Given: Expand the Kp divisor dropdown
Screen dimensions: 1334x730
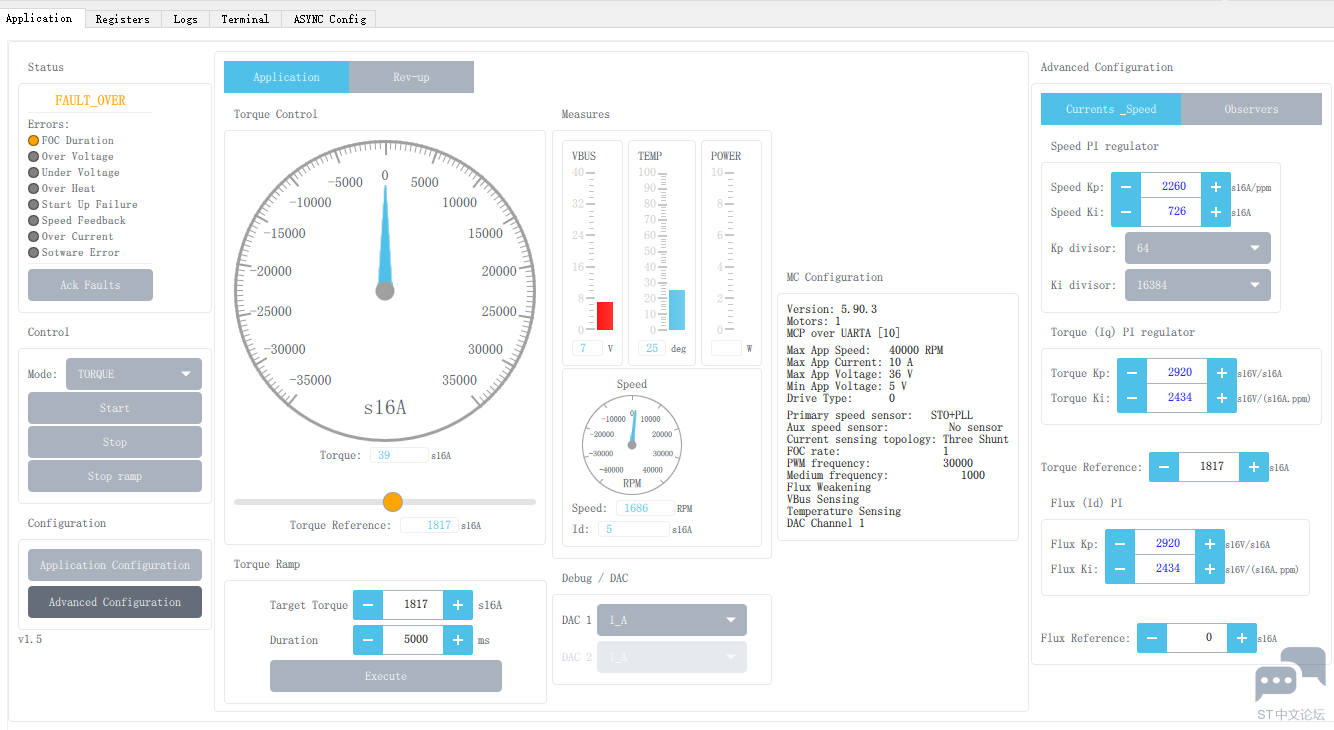Looking at the screenshot, I should coord(1197,248).
